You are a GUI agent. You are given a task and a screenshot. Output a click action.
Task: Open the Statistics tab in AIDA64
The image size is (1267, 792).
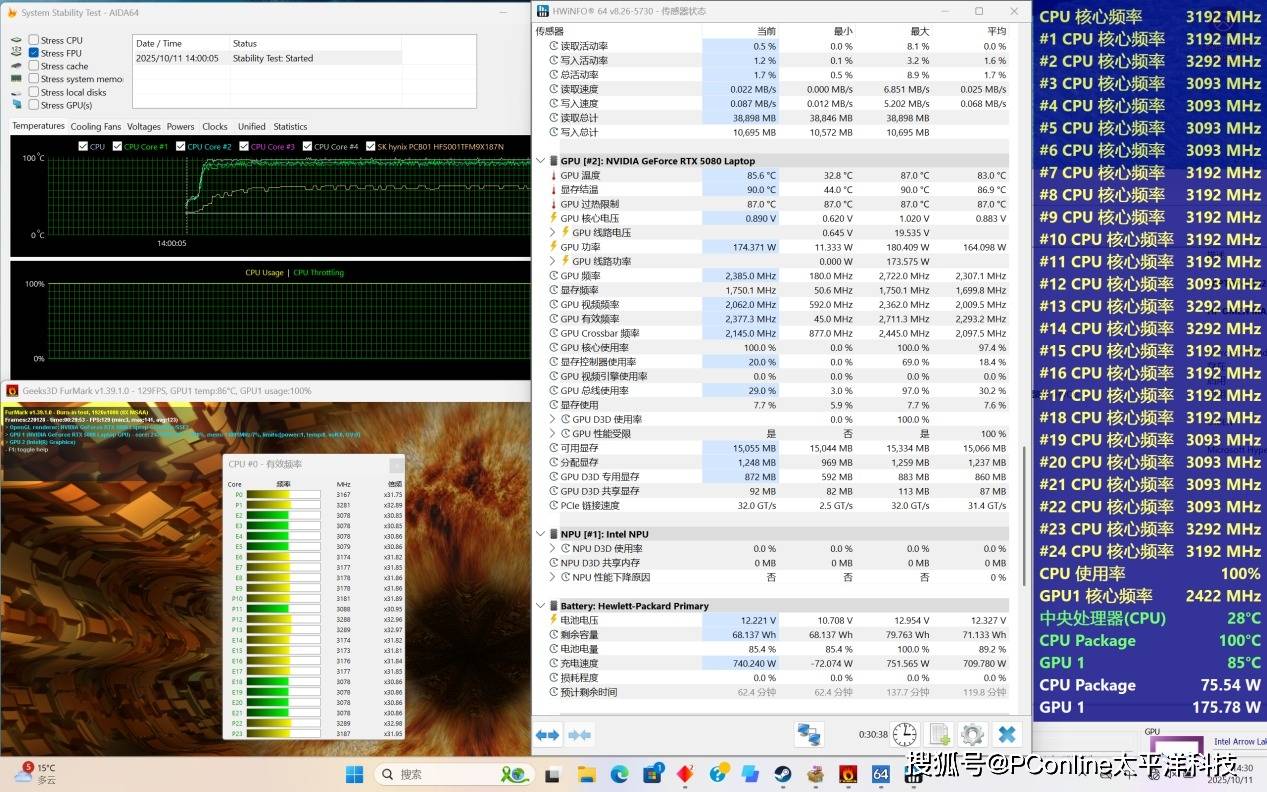coord(290,127)
